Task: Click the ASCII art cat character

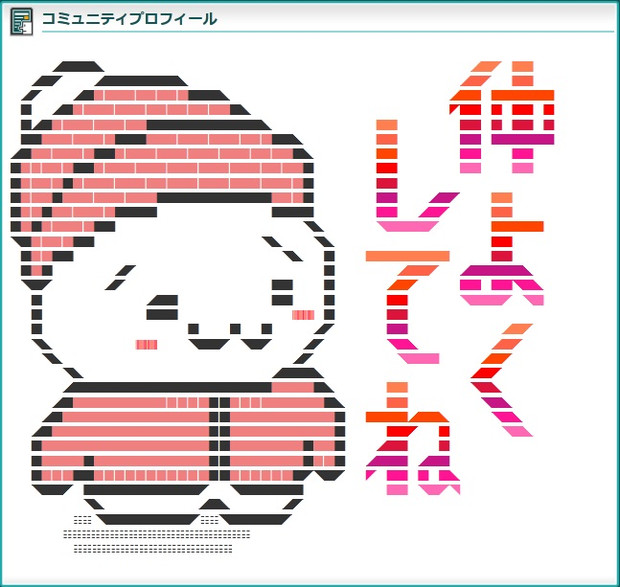Action: click(178, 308)
